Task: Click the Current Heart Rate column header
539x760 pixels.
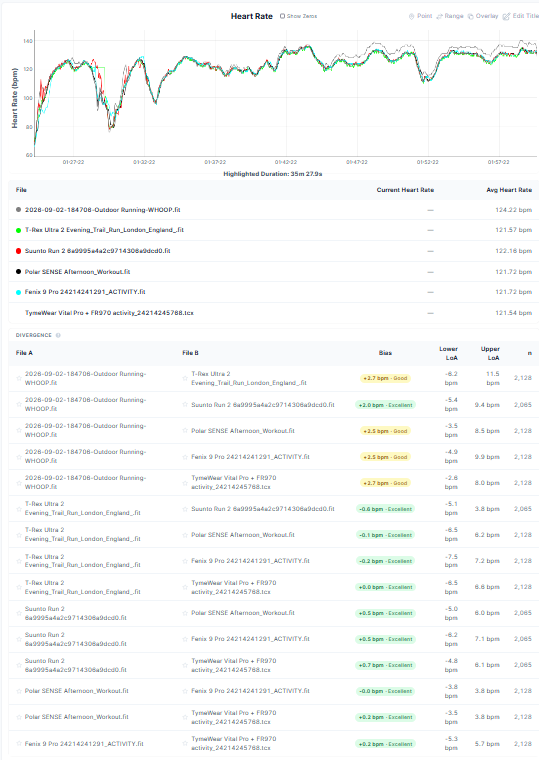Action: pyautogui.click(x=405, y=190)
